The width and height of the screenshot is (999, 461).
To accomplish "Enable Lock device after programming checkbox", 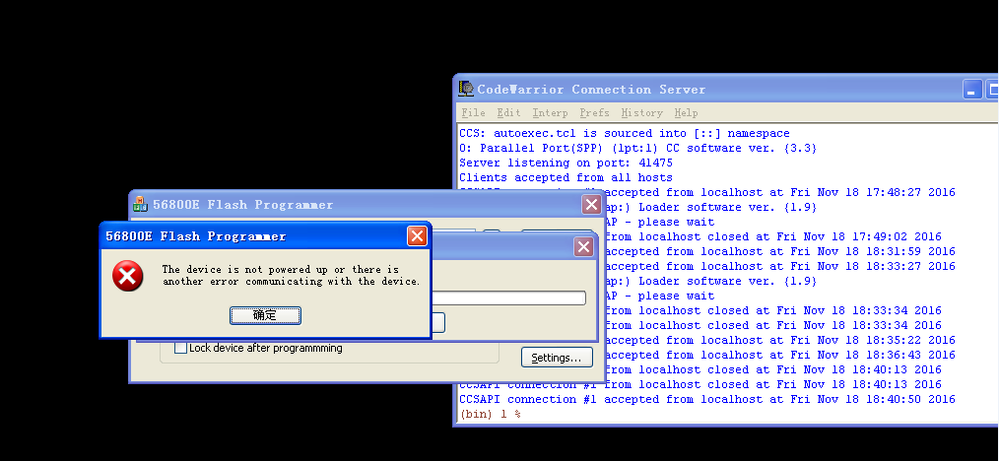I will point(181,348).
